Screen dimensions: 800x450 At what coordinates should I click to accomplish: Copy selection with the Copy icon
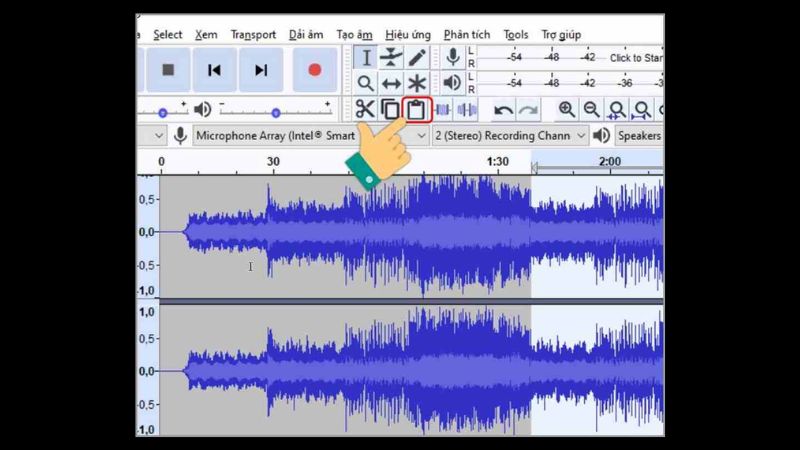391,110
